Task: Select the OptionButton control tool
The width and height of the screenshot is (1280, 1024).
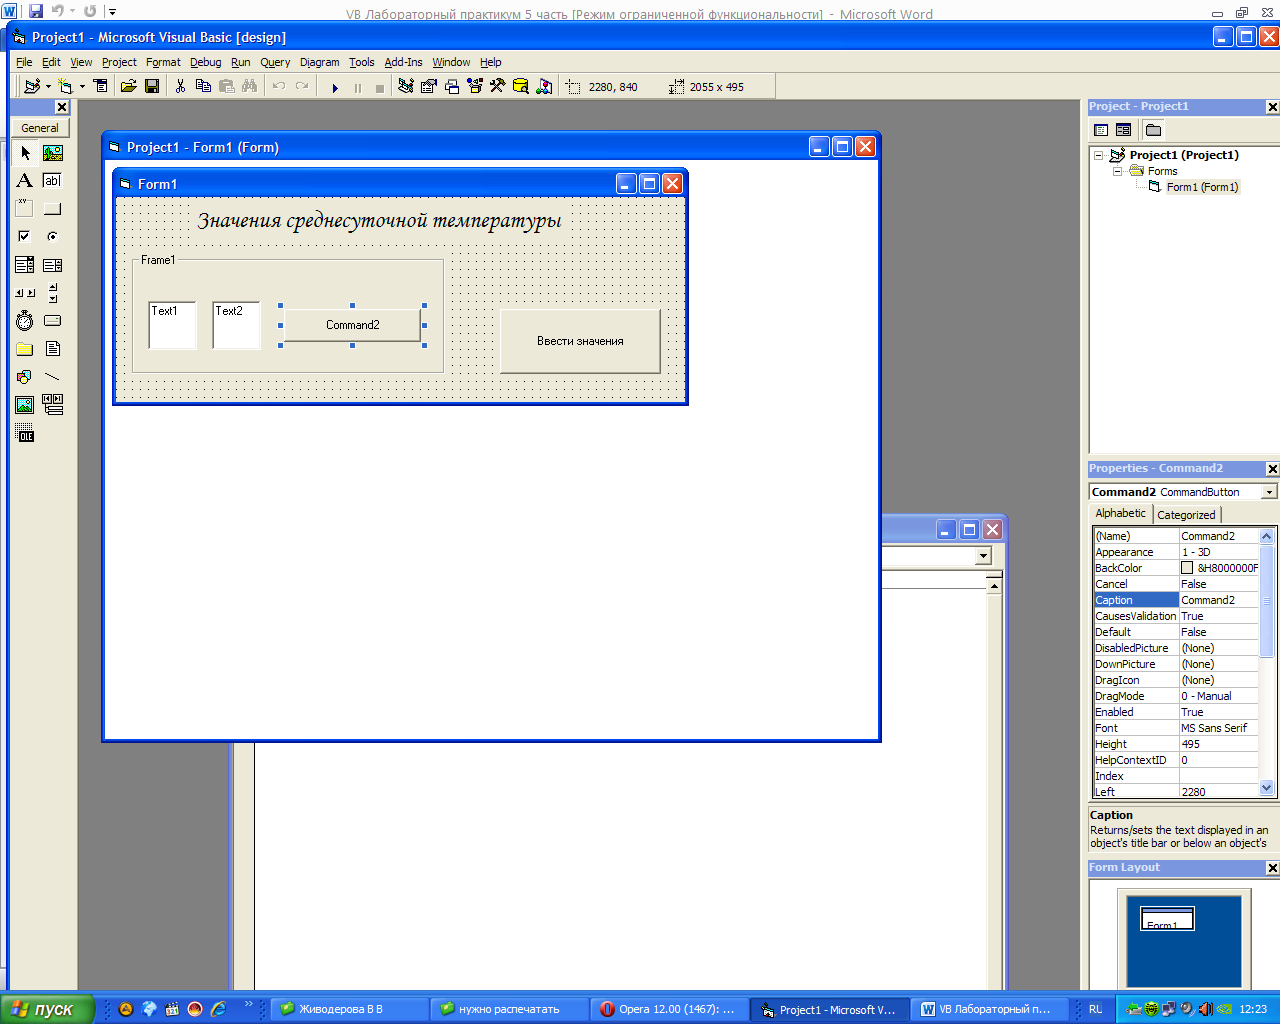Action: (53, 237)
